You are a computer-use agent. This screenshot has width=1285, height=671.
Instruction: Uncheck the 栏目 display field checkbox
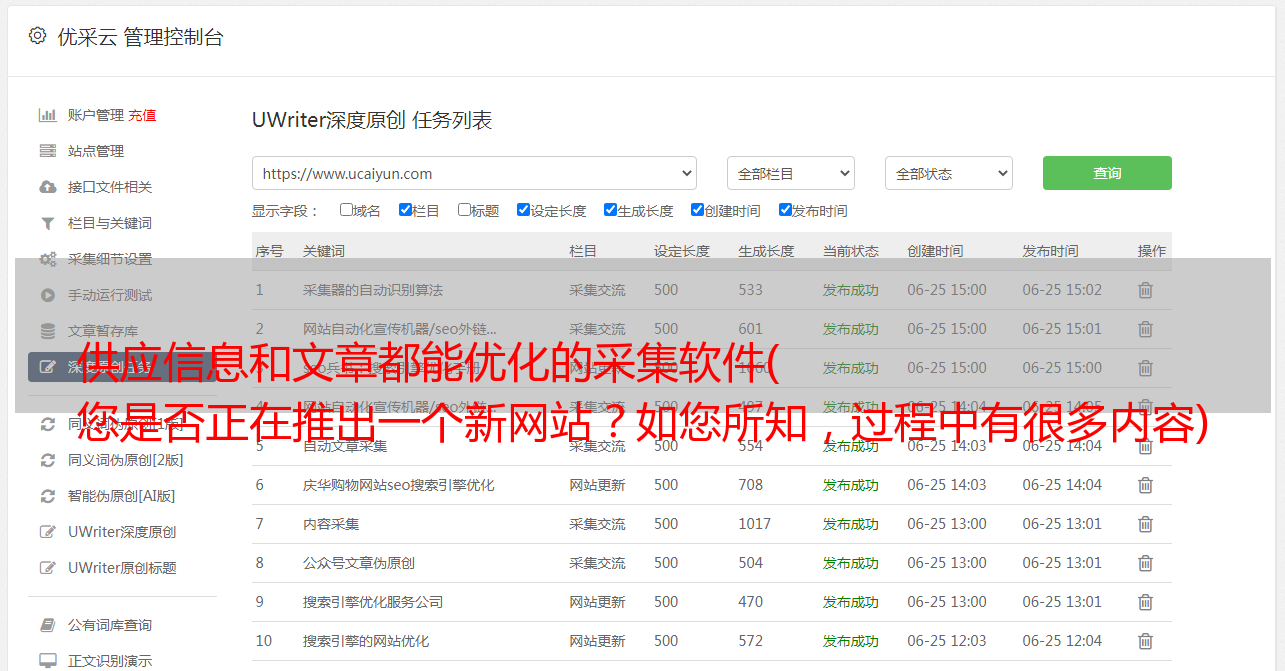click(405, 210)
